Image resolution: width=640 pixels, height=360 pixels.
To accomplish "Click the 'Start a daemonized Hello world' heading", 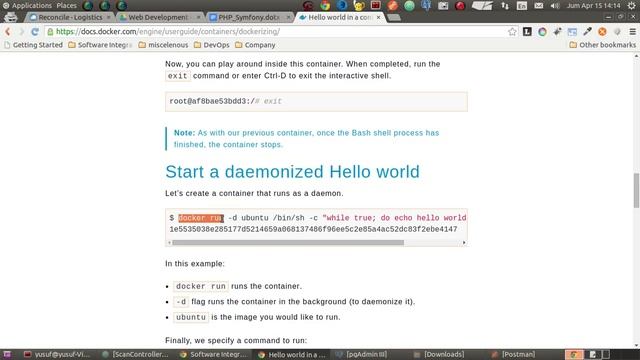I will (x=292, y=171).
